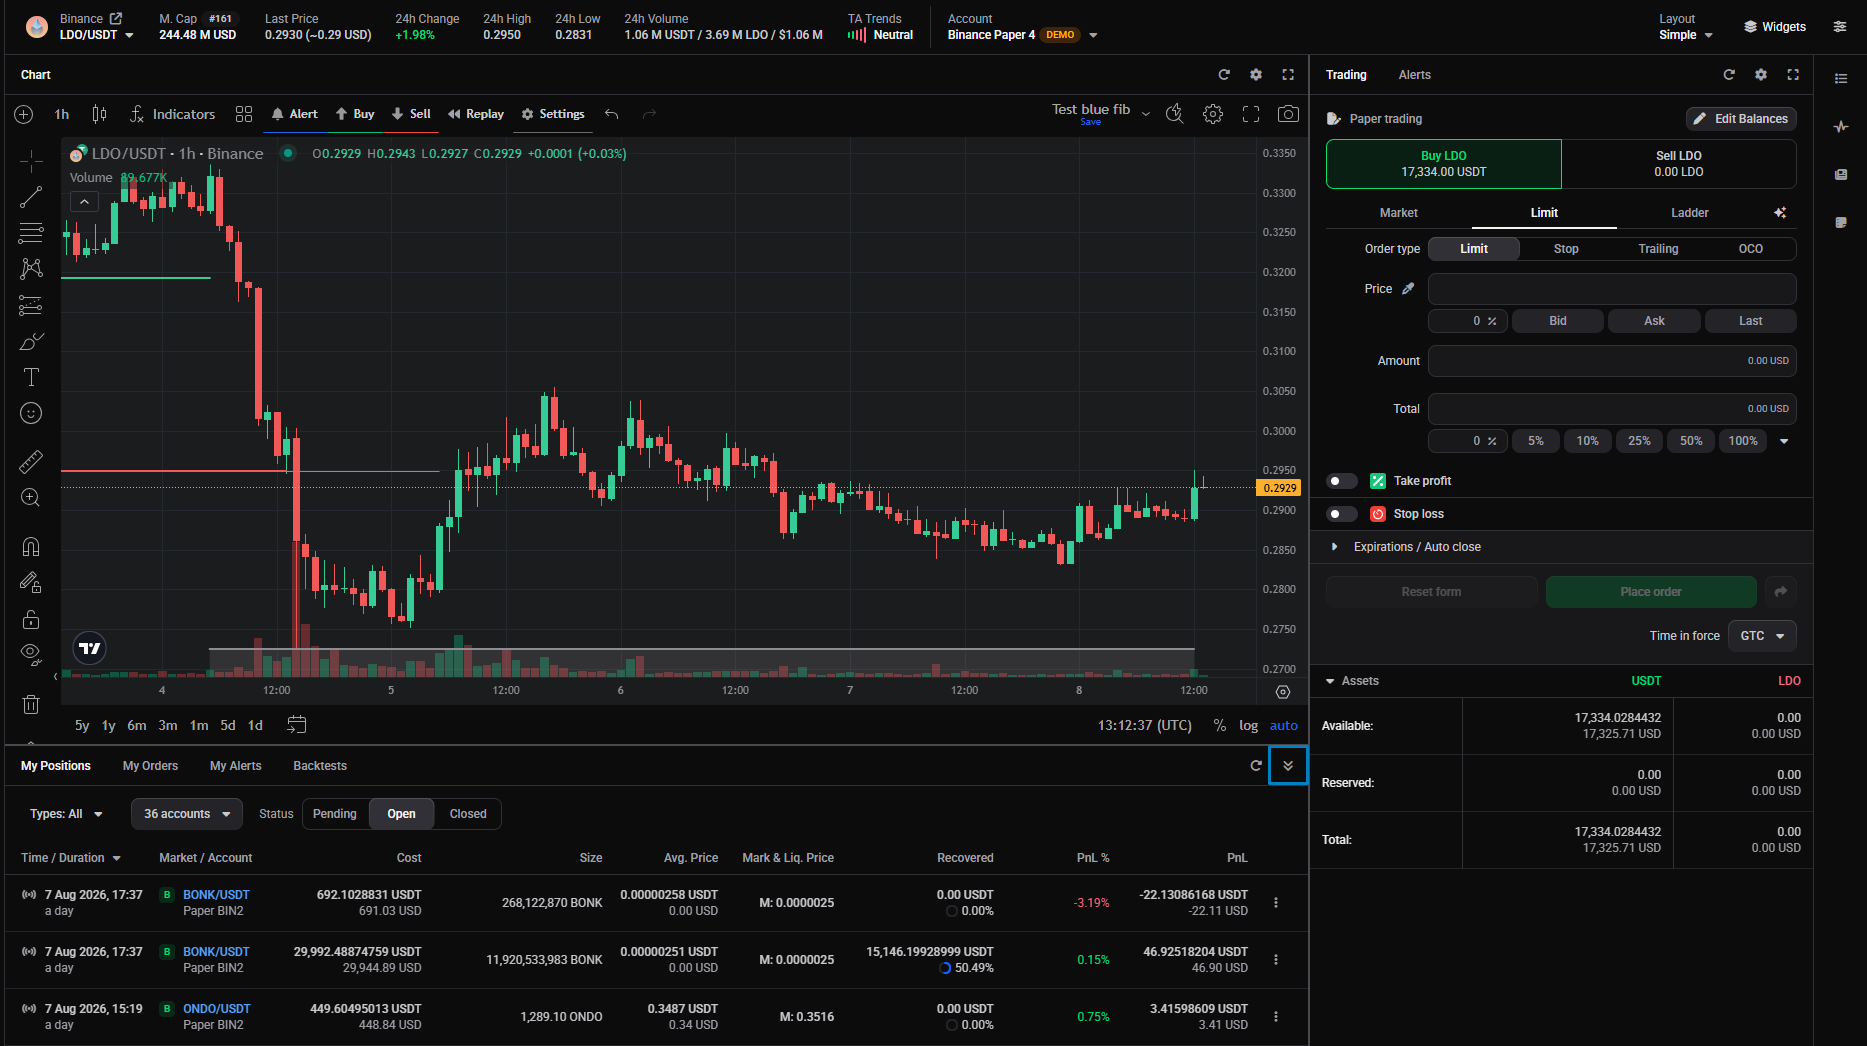Viewport: 1867px width, 1046px height.
Task: Open the Fibonacci retracement tools
Action: point(31,233)
